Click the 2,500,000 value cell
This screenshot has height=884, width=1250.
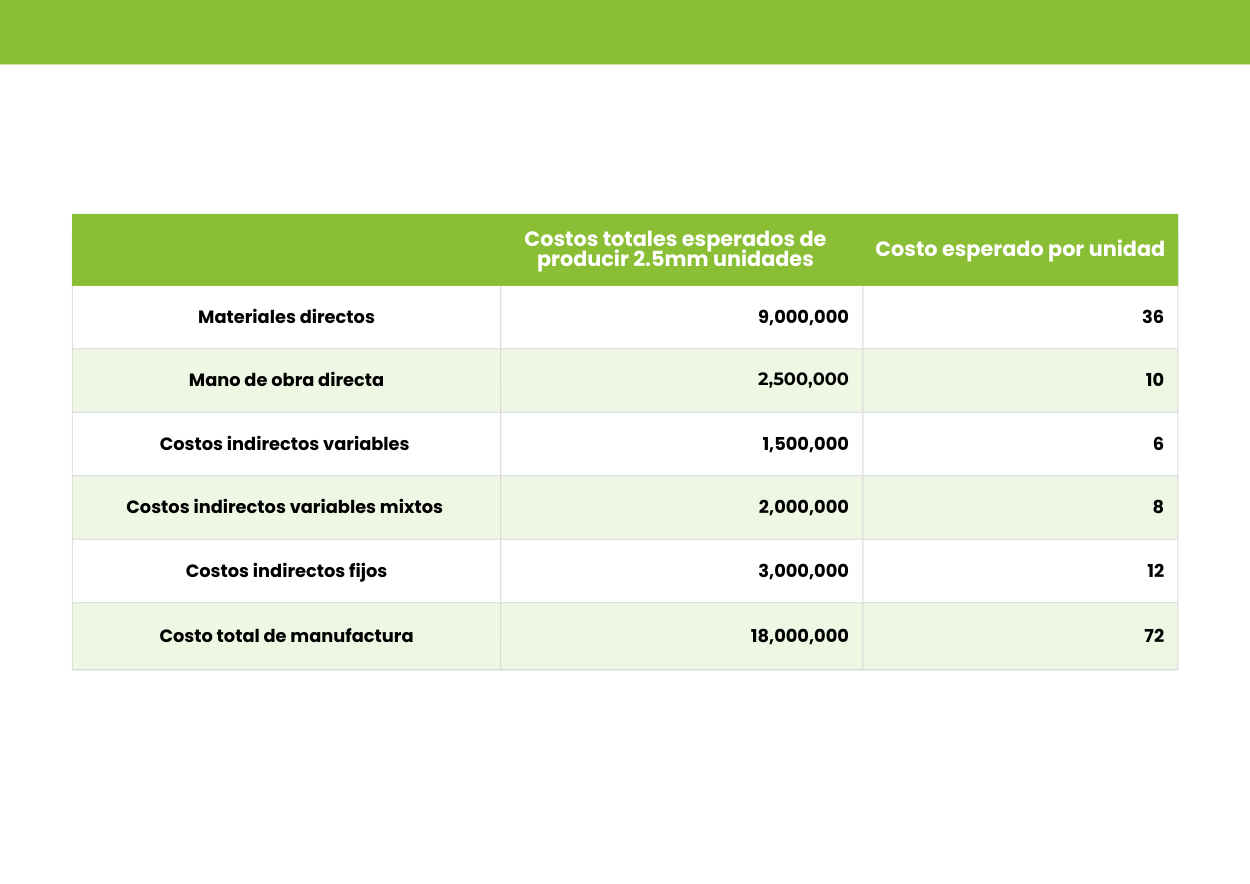tap(803, 380)
